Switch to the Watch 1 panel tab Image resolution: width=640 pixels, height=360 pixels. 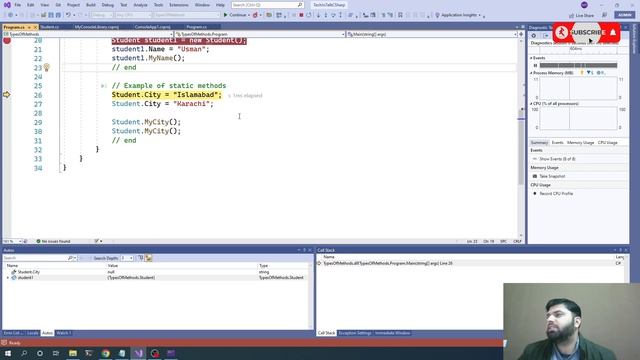point(63,333)
